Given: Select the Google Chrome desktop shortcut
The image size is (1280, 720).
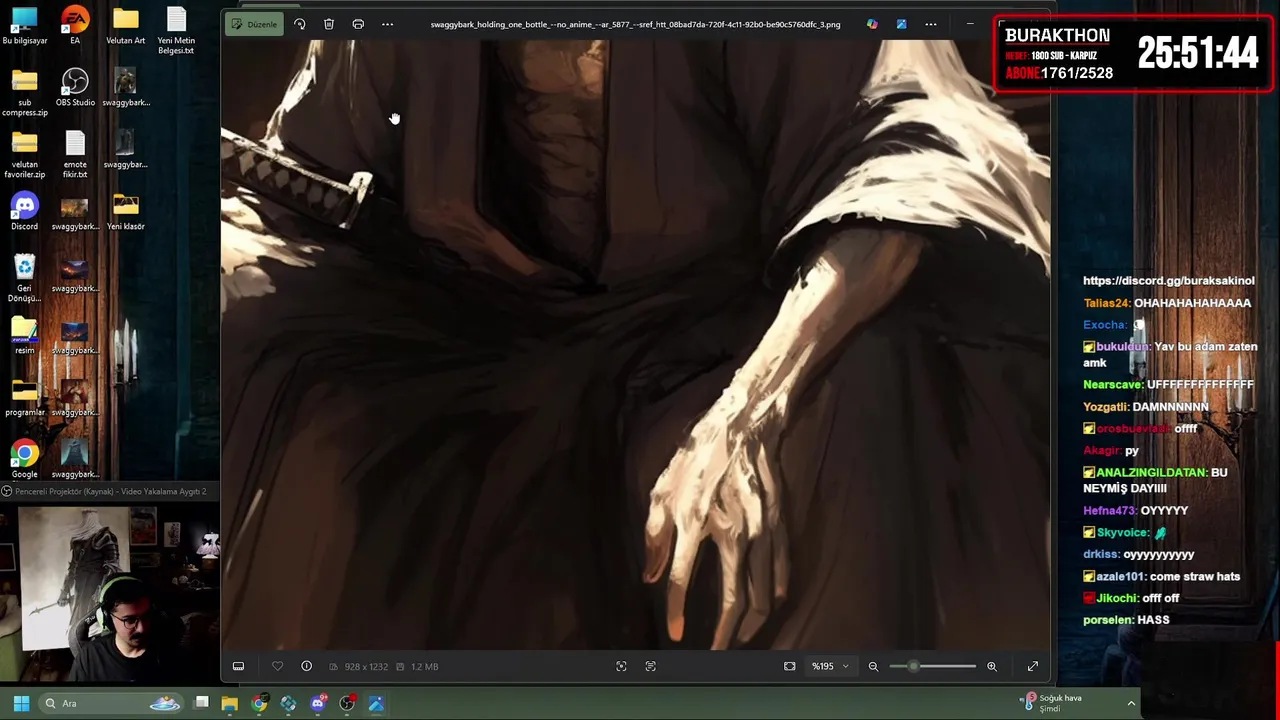Looking at the screenshot, I should (25, 460).
